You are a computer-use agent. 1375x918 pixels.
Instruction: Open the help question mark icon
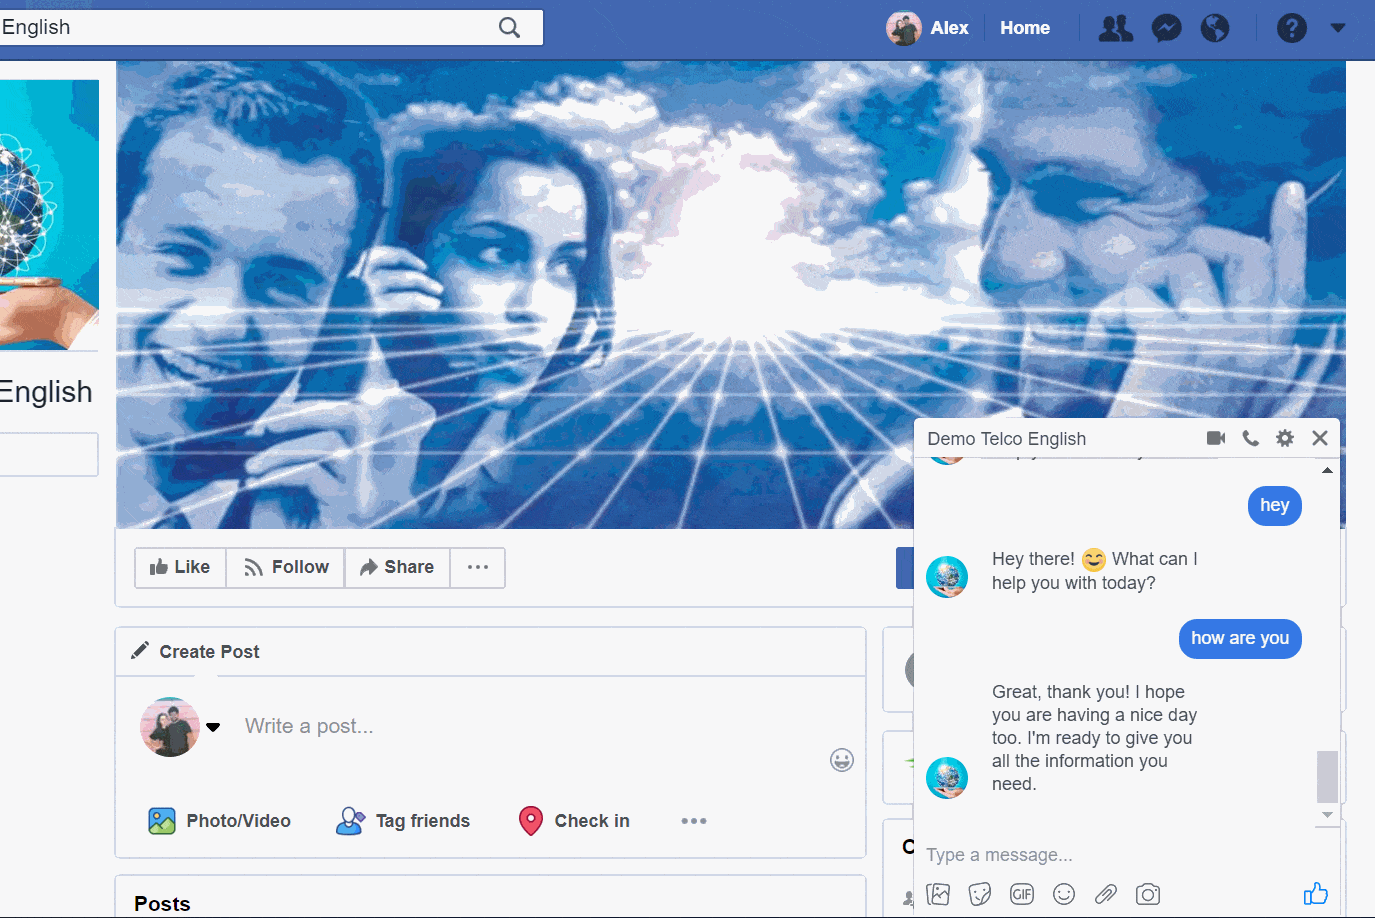tap(1291, 28)
